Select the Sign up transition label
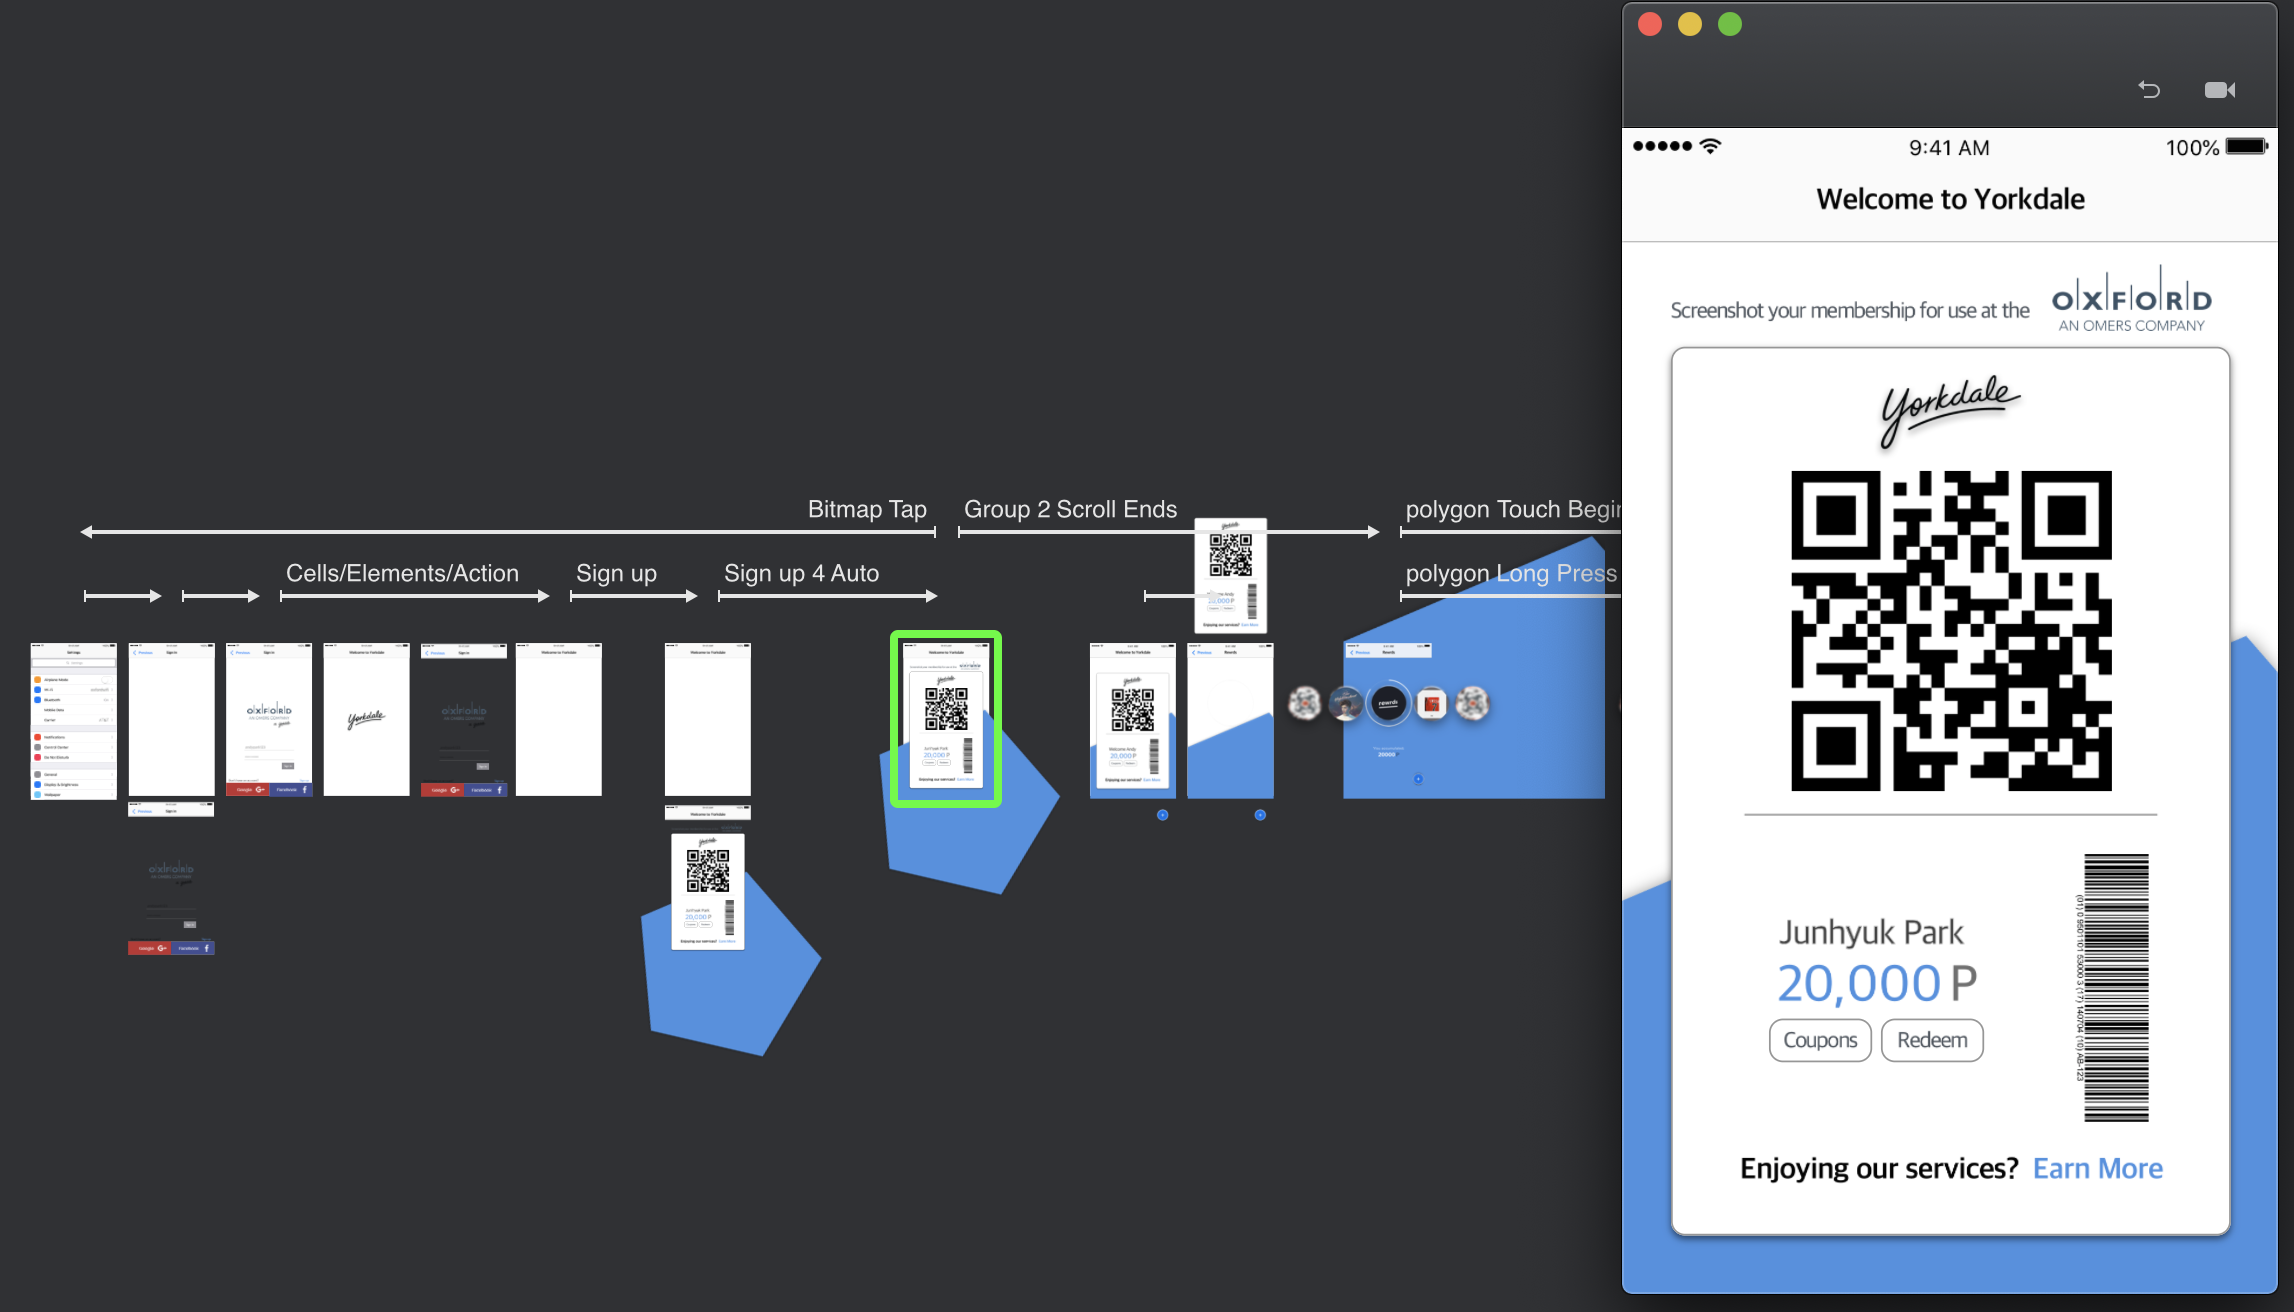Screen dimensions: 2294x1312 point(616,573)
